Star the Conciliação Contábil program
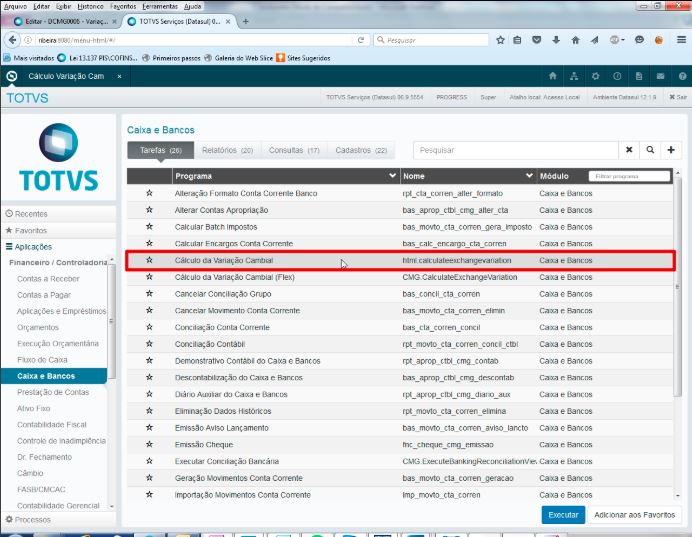 (x=149, y=344)
